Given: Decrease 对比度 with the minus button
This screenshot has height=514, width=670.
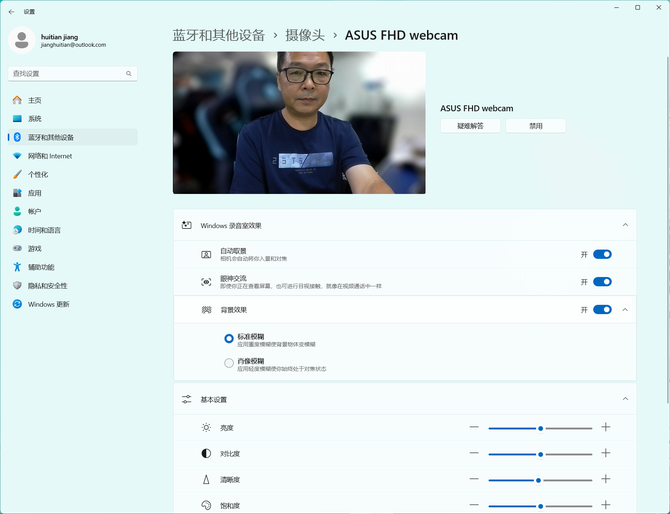Looking at the screenshot, I should (474, 453).
